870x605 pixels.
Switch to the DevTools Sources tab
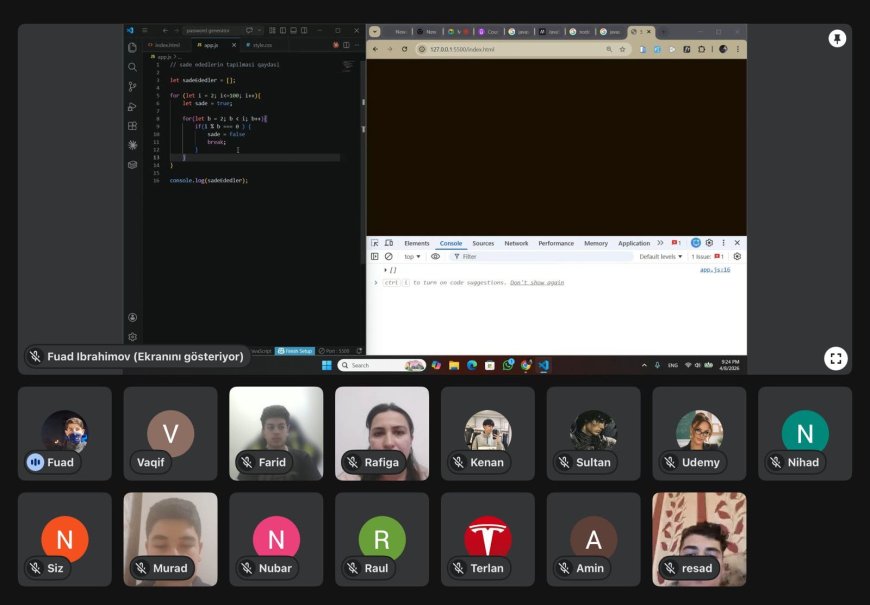483,243
